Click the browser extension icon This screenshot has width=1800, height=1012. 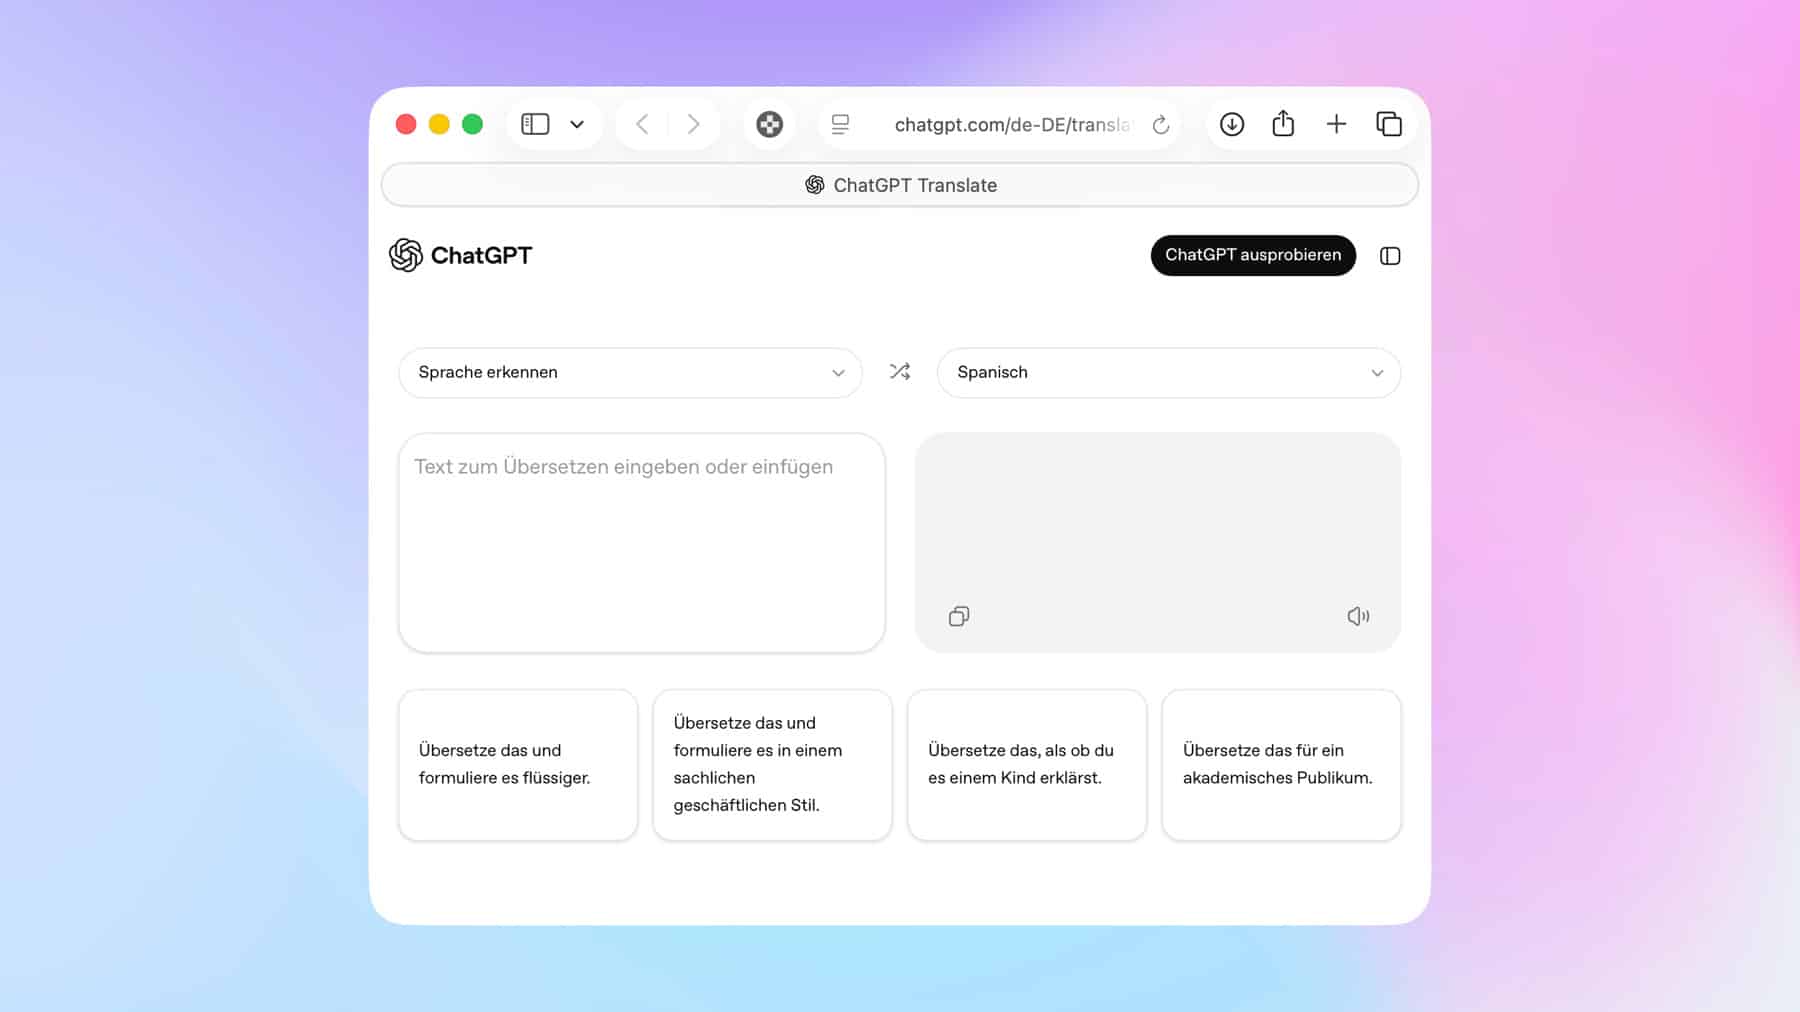click(x=769, y=124)
